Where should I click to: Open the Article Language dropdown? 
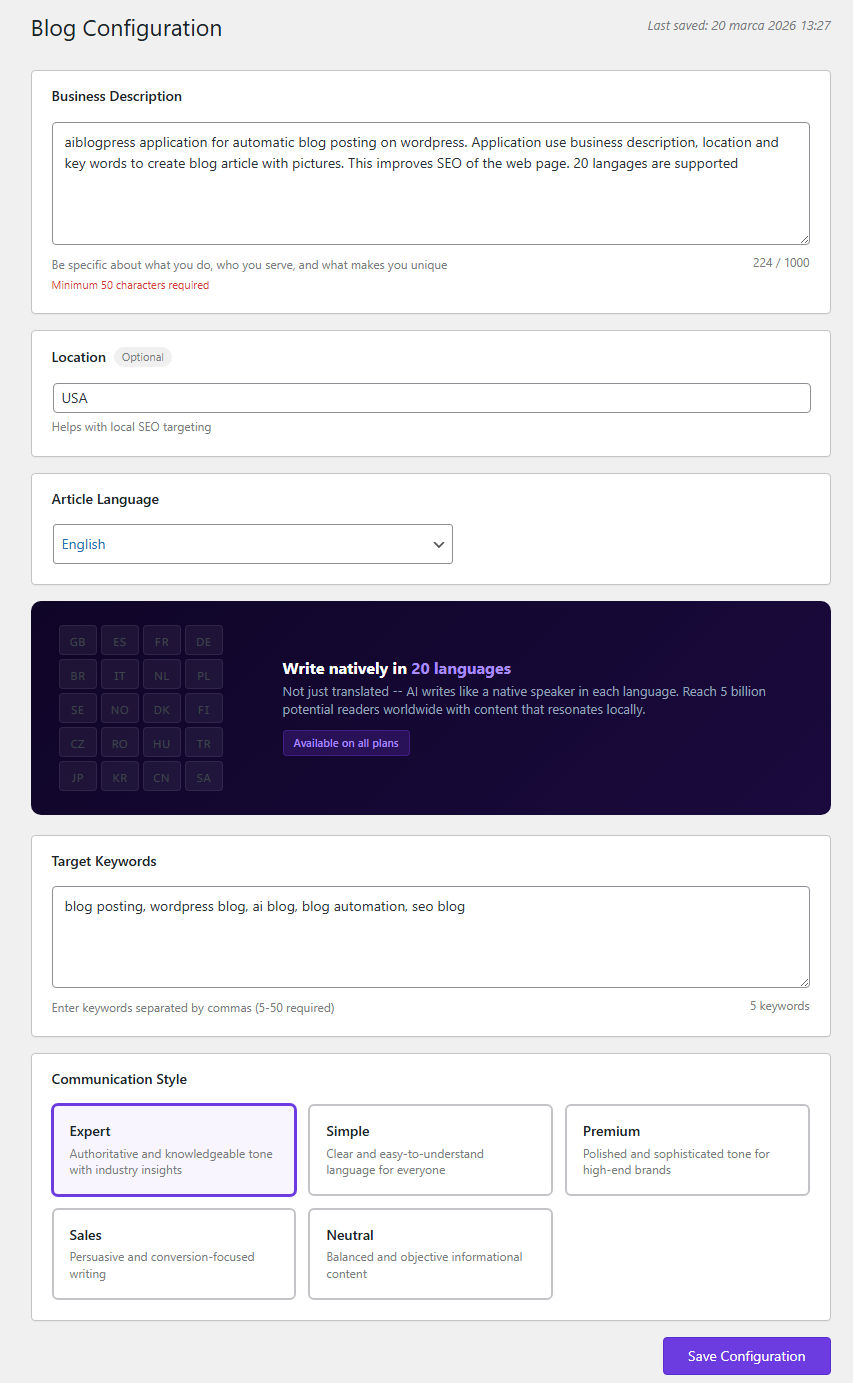252,544
